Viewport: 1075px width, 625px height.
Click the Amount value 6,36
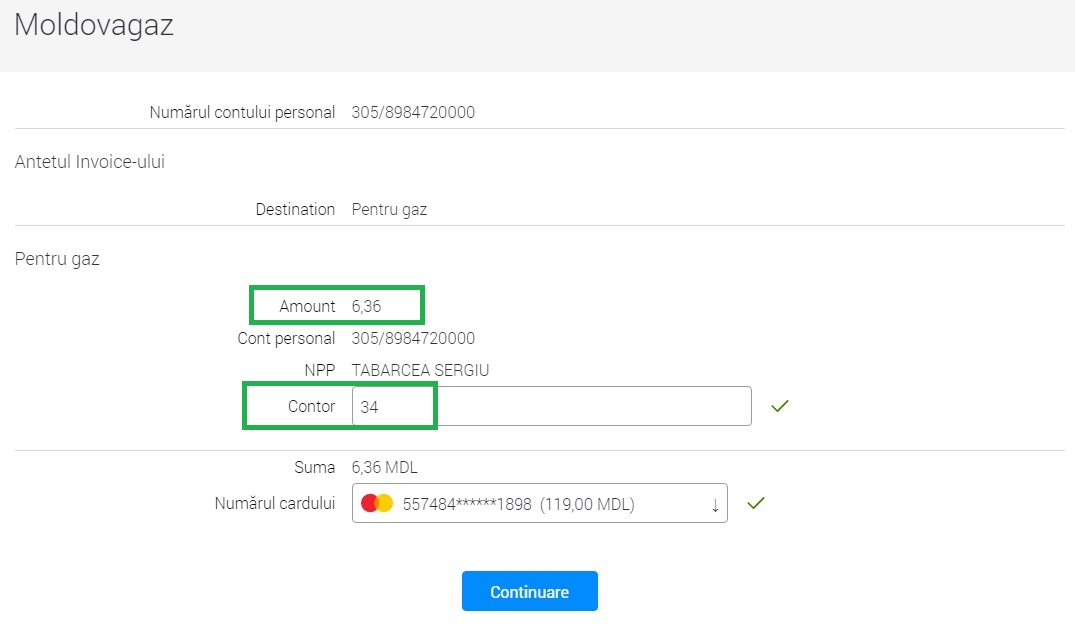click(366, 306)
